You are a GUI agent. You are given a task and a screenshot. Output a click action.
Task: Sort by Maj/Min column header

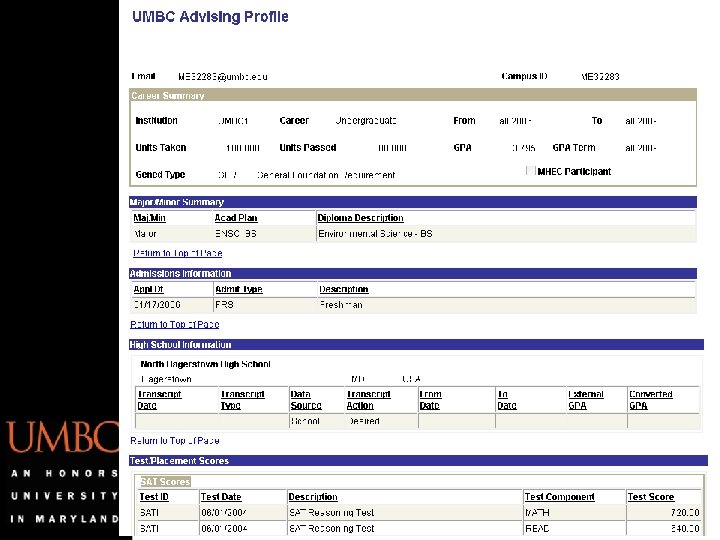(x=149, y=218)
